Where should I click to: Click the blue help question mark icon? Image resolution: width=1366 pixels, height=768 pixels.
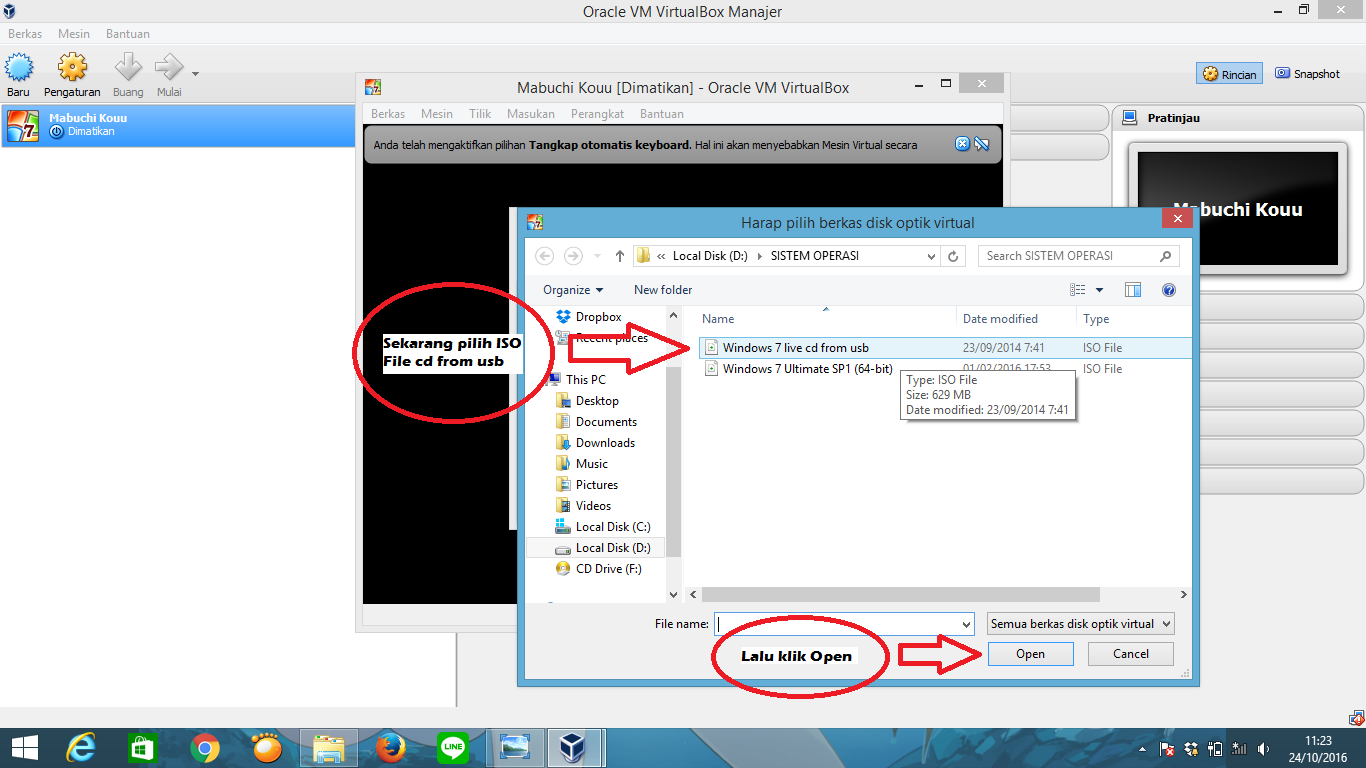point(1168,290)
